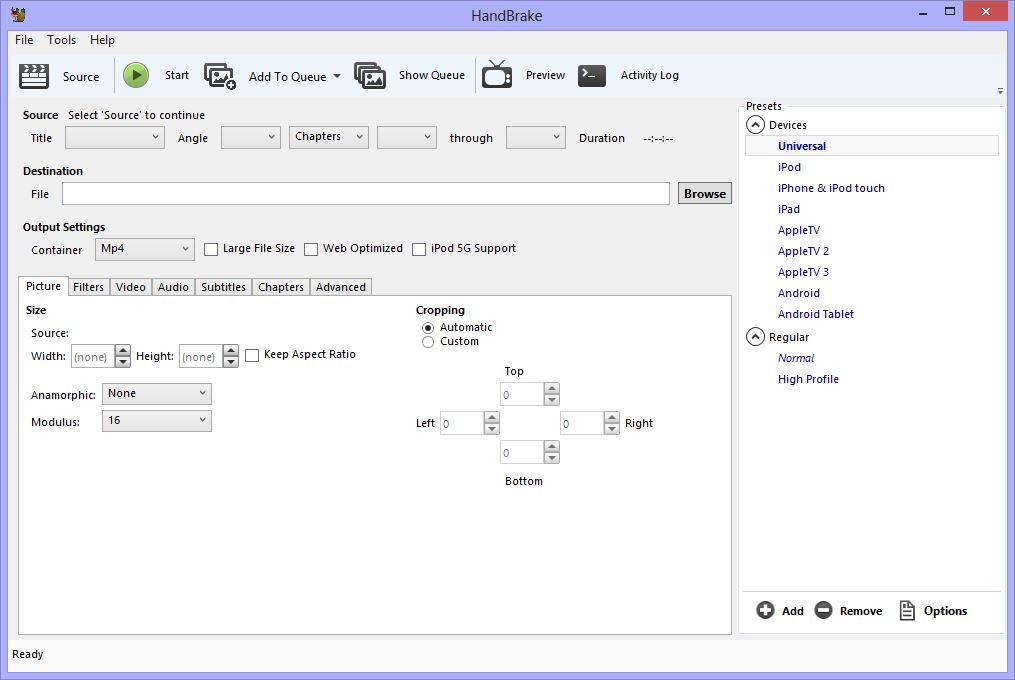Viewport: 1015px width, 680px height.
Task: Open the Preview window
Action: pos(524,75)
